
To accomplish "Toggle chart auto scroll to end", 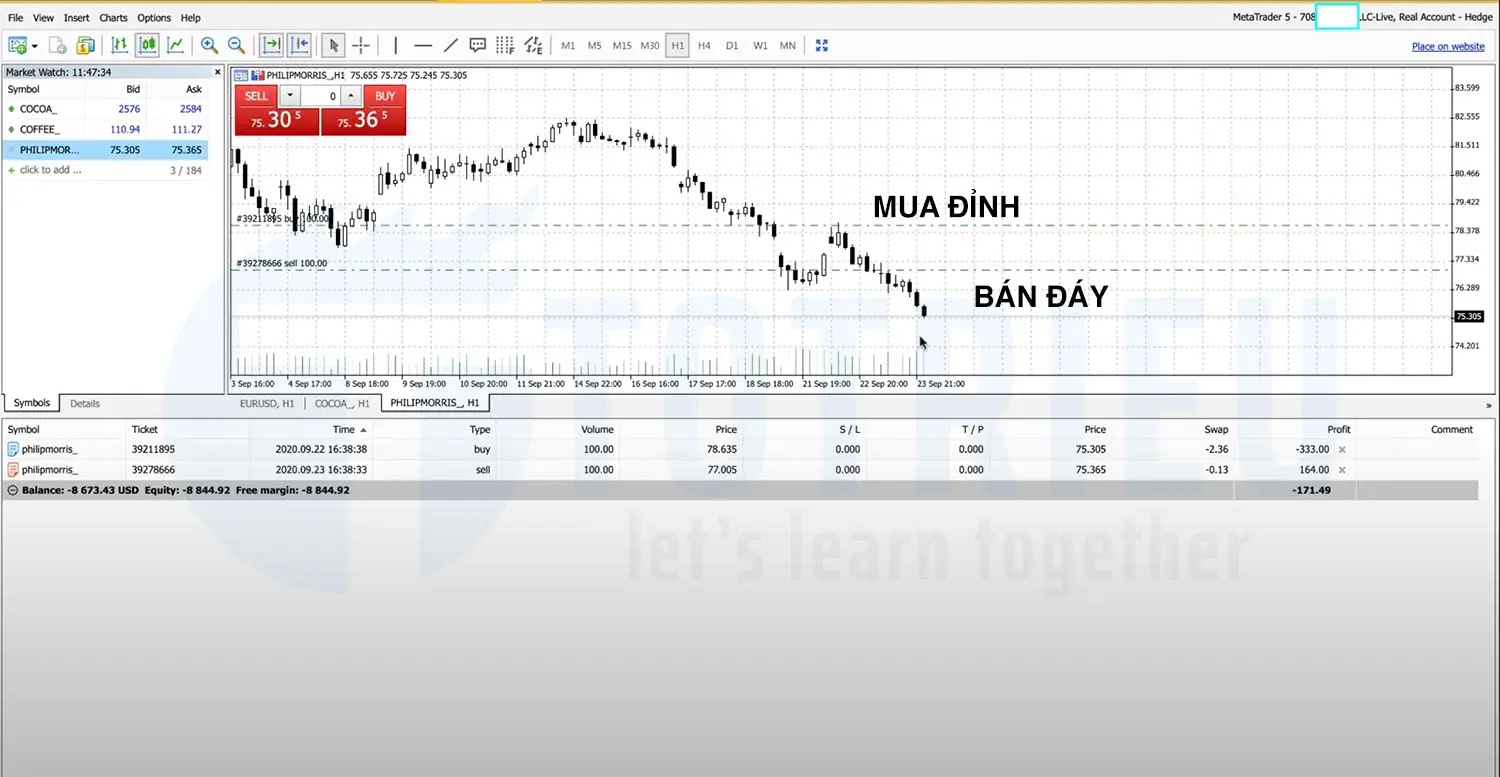I will [271, 45].
